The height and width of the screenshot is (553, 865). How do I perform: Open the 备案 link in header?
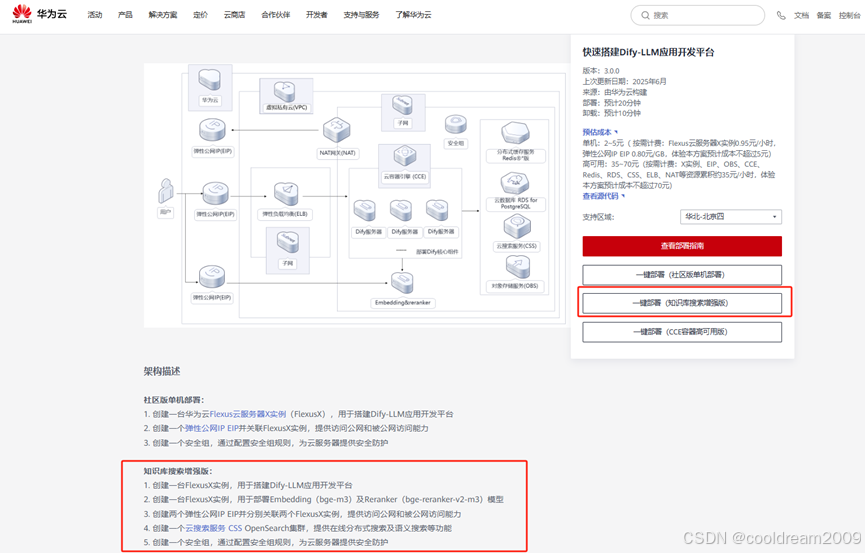pyautogui.click(x=824, y=15)
